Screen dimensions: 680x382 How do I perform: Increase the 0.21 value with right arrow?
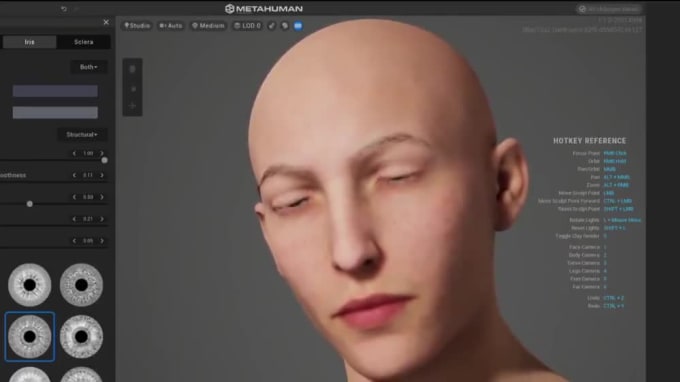102,219
